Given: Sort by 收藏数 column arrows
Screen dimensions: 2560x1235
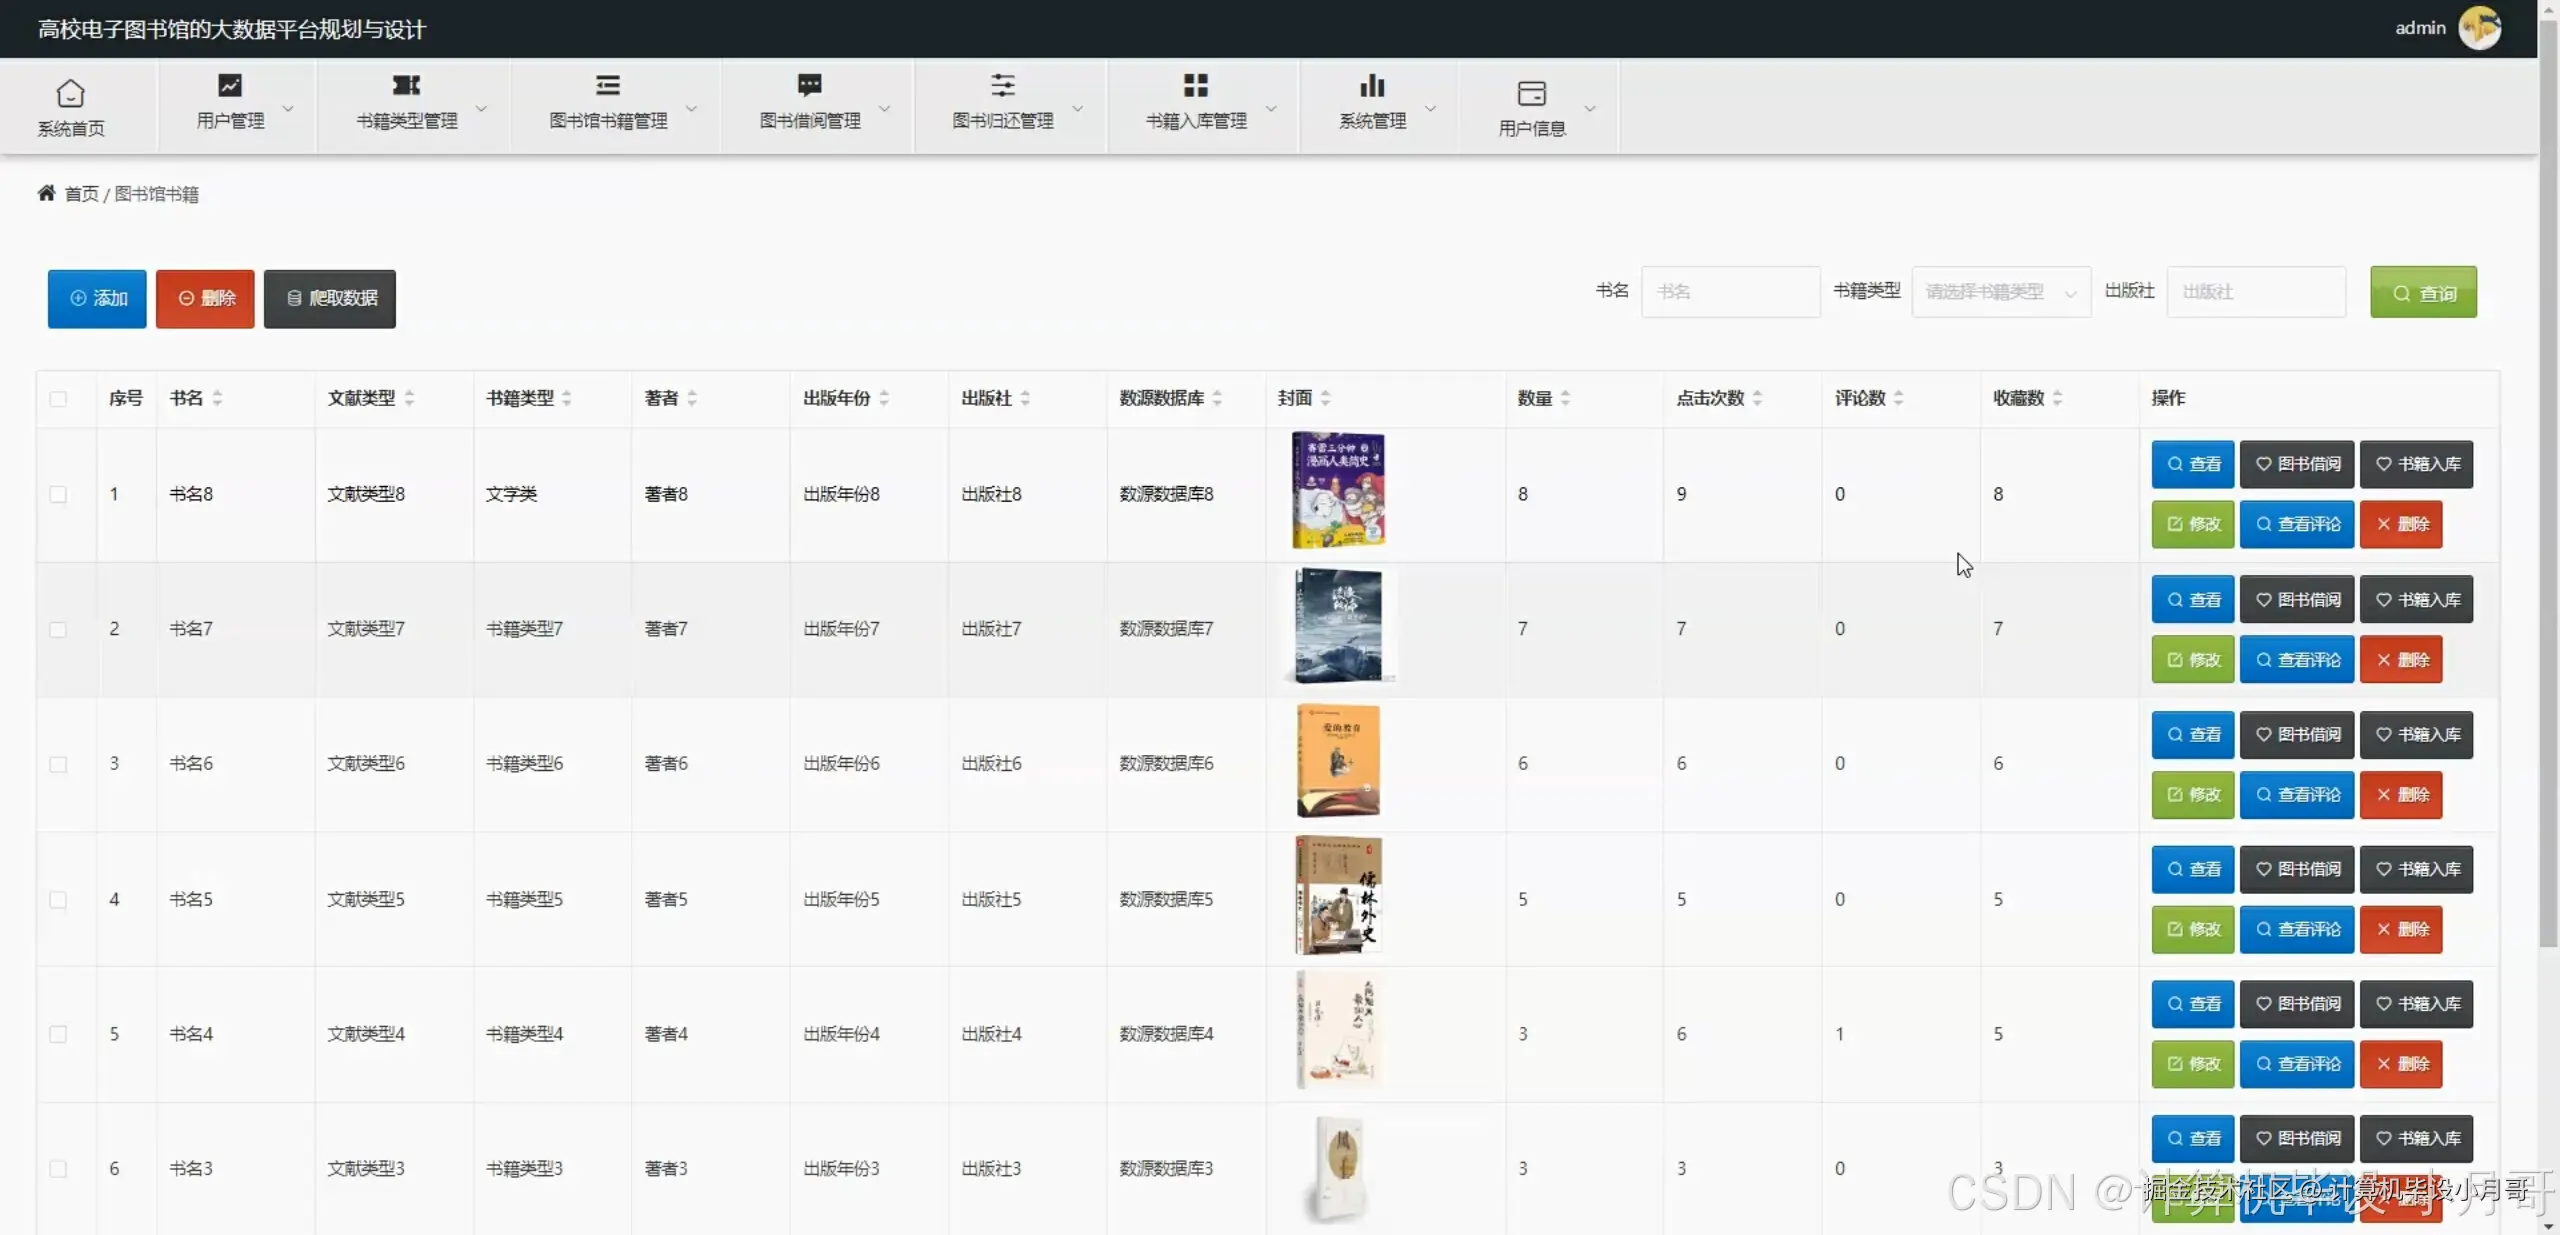Looking at the screenshot, I should point(2057,398).
